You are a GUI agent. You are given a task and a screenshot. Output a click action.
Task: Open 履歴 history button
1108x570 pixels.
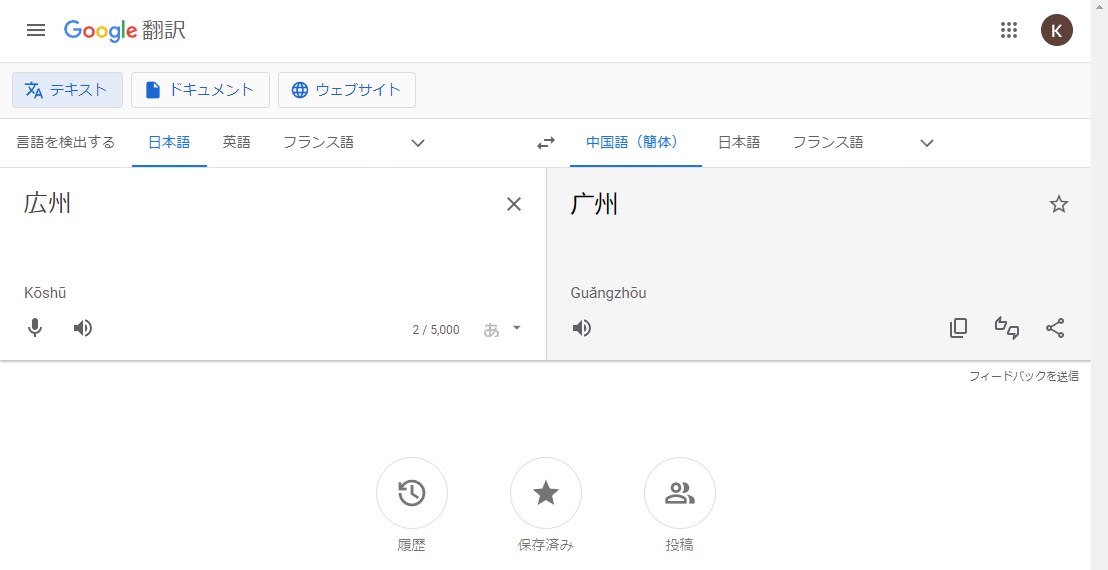point(411,493)
